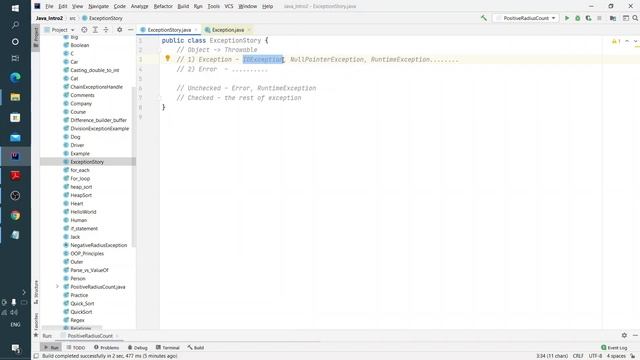Click the UTF-8 encoding indicator
Screen dimensions: 640x360
(595, 356)
